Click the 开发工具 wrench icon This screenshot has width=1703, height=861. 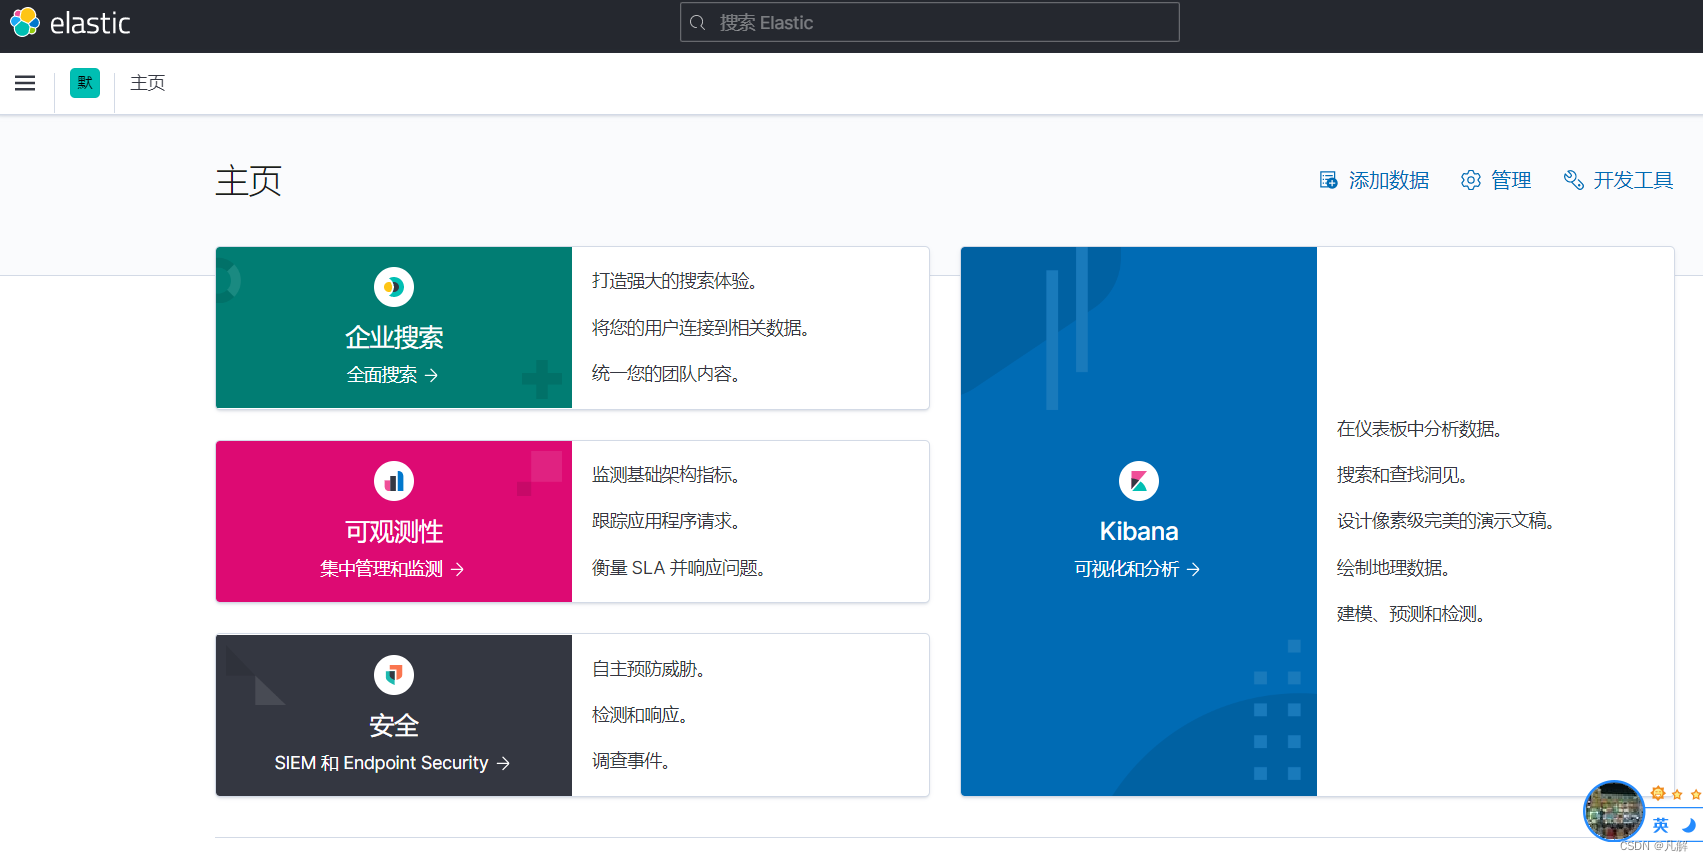tap(1573, 180)
